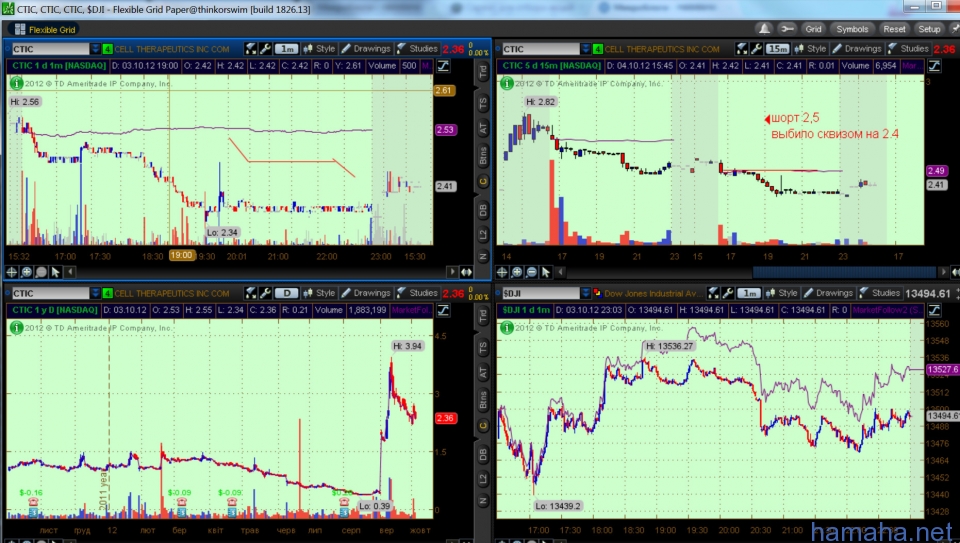Expand symbol dropdown in top-right 15m chart
This screenshot has width=960, height=543.
pos(586,49)
